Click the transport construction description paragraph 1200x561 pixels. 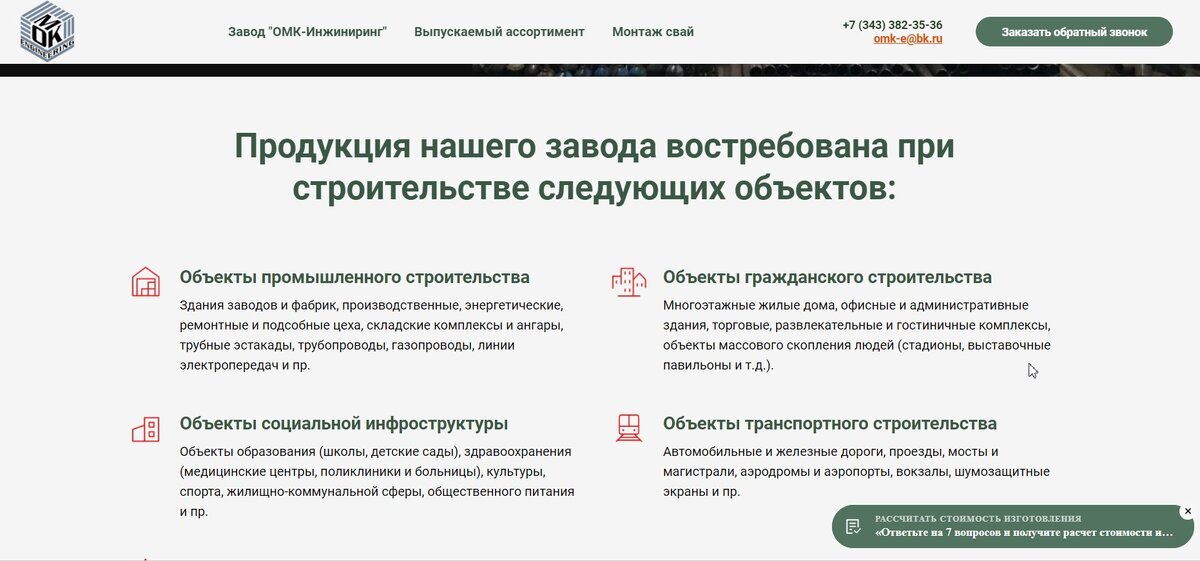pos(856,472)
